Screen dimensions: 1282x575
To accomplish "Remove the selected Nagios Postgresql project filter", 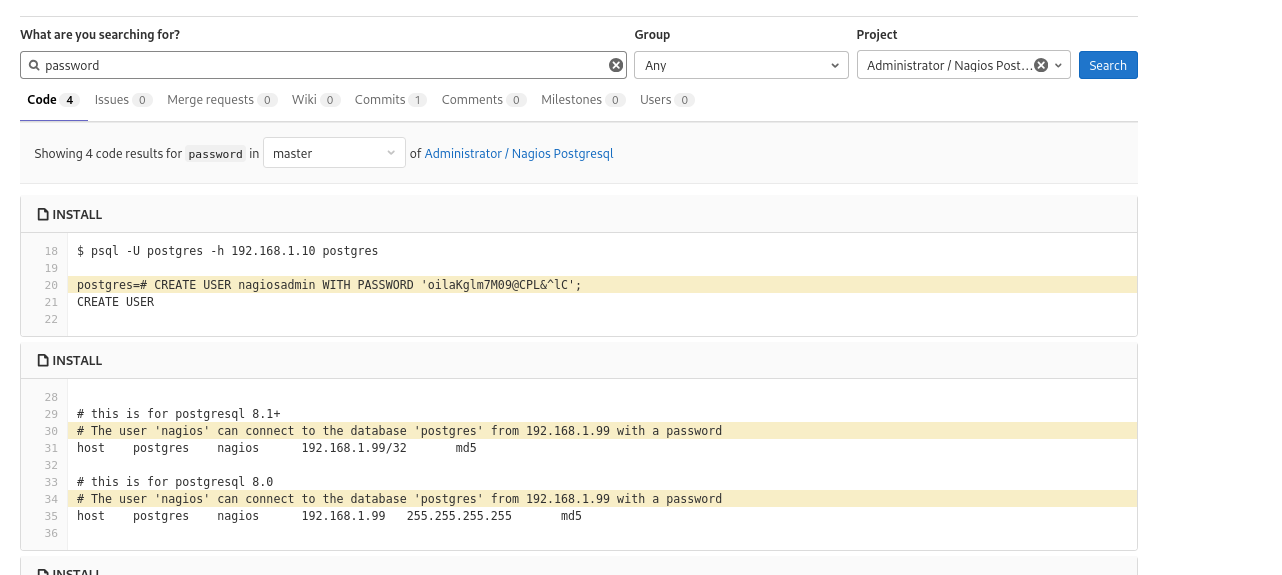I will pyautogui.click(x=1040, y=65).
